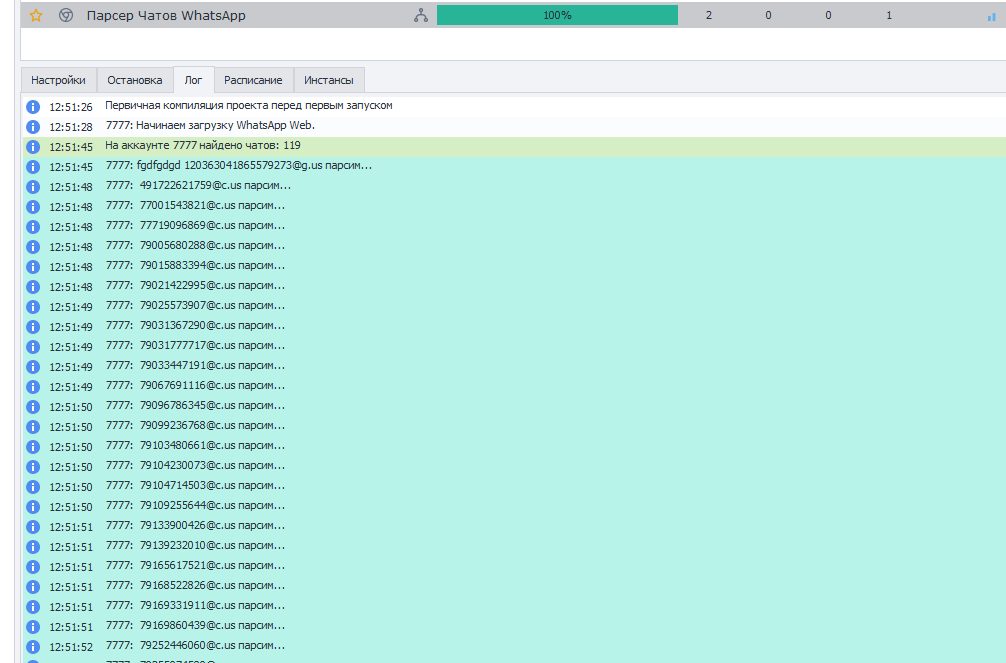Click the info icon of the Первичная компиляция log entry
The width and height of the screenshot is (1006, 663).
[33, 107]
